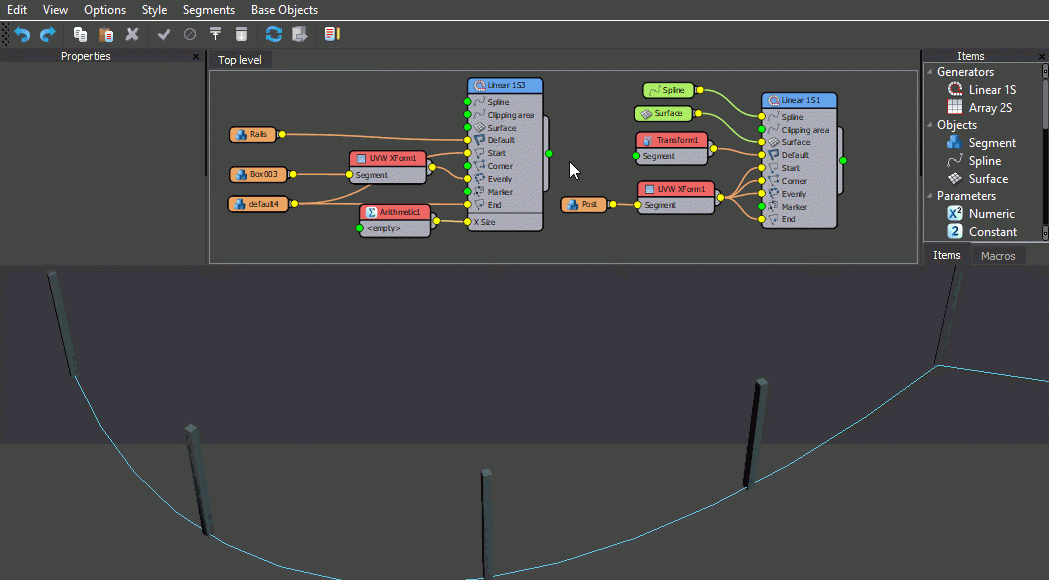Screen dimensions: 1049x580
Task: Select the Arithmetic1 node in the graph
Action: coord(396,212)
